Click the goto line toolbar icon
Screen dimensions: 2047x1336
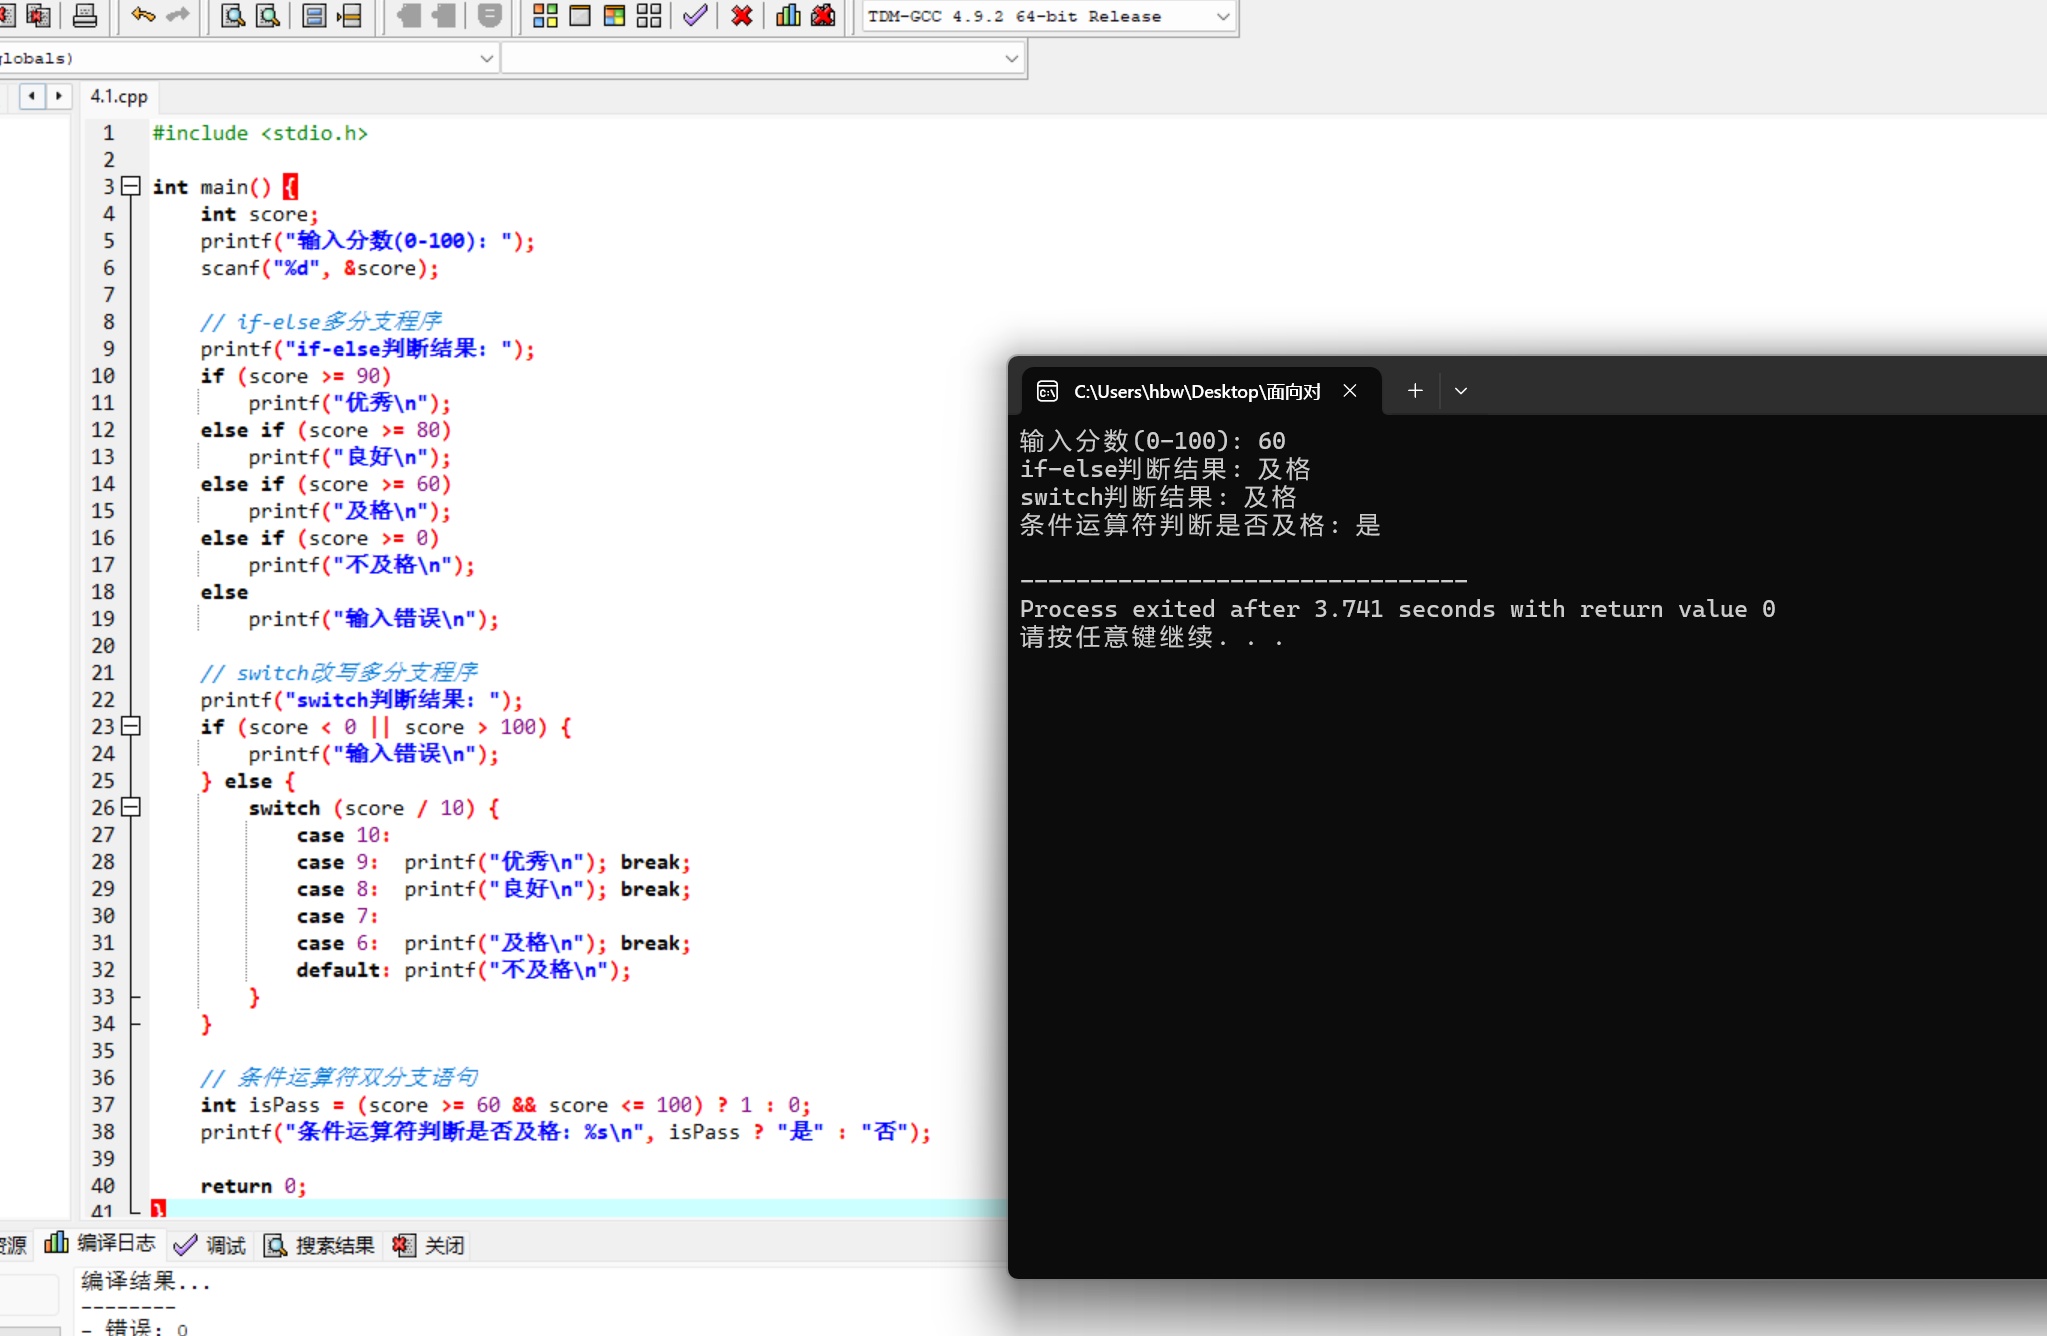click(349, 15)
